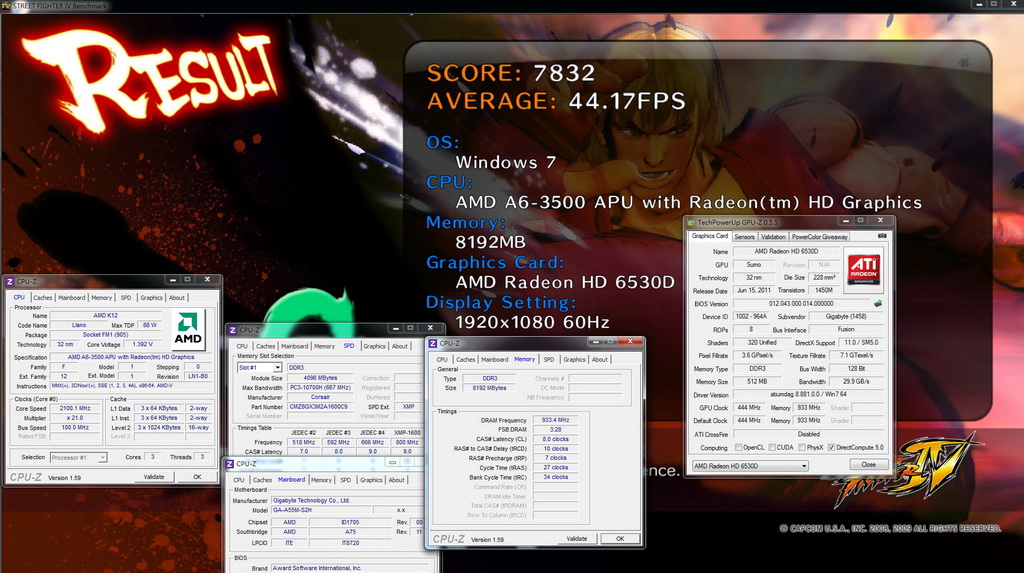This screenshot has width=1024, height=573.
Task: Click the Close button in GPU-Z
Action: (868, 465)
